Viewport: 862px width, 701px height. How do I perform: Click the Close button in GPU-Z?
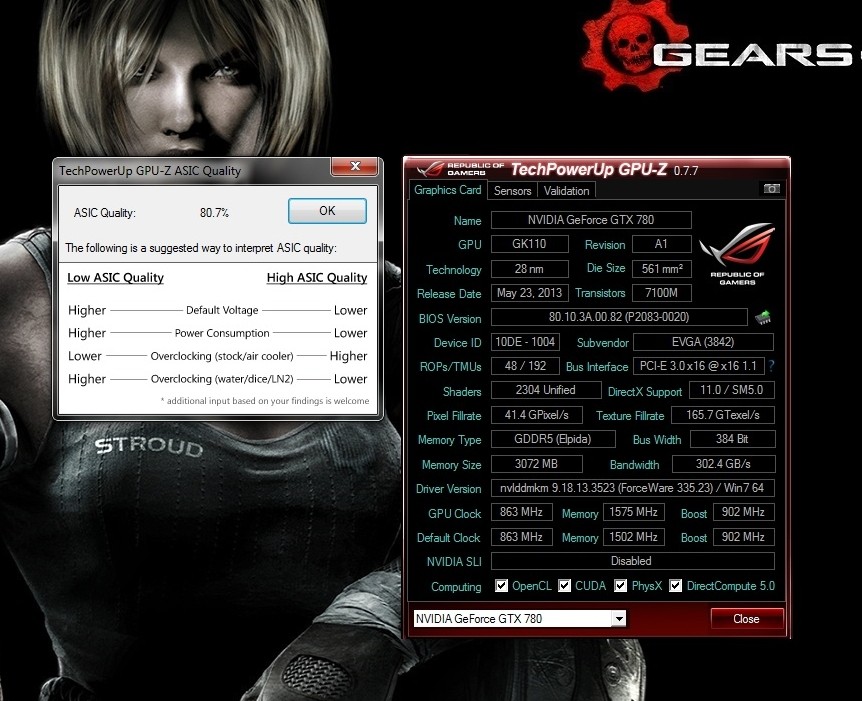(x=746, y=619)
